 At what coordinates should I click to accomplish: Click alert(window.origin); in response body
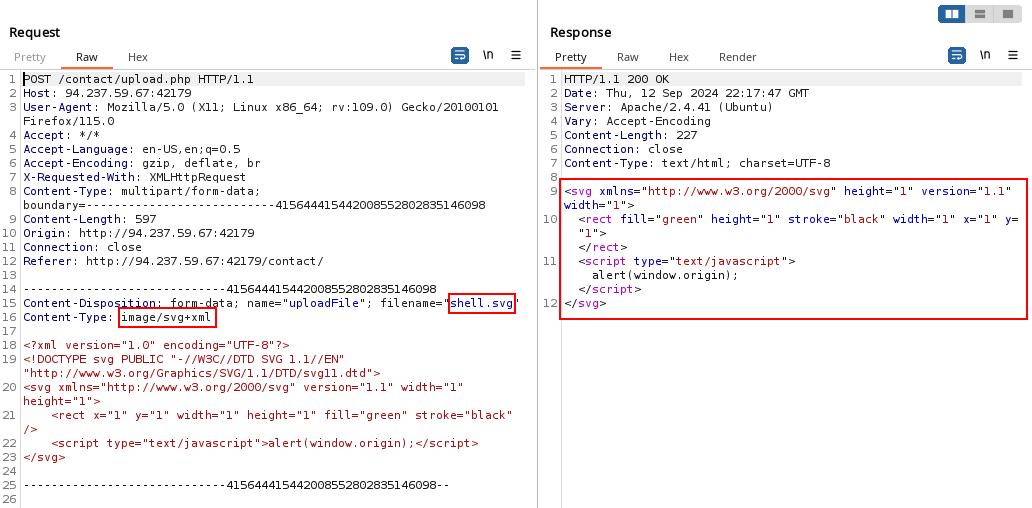point(665,275)
